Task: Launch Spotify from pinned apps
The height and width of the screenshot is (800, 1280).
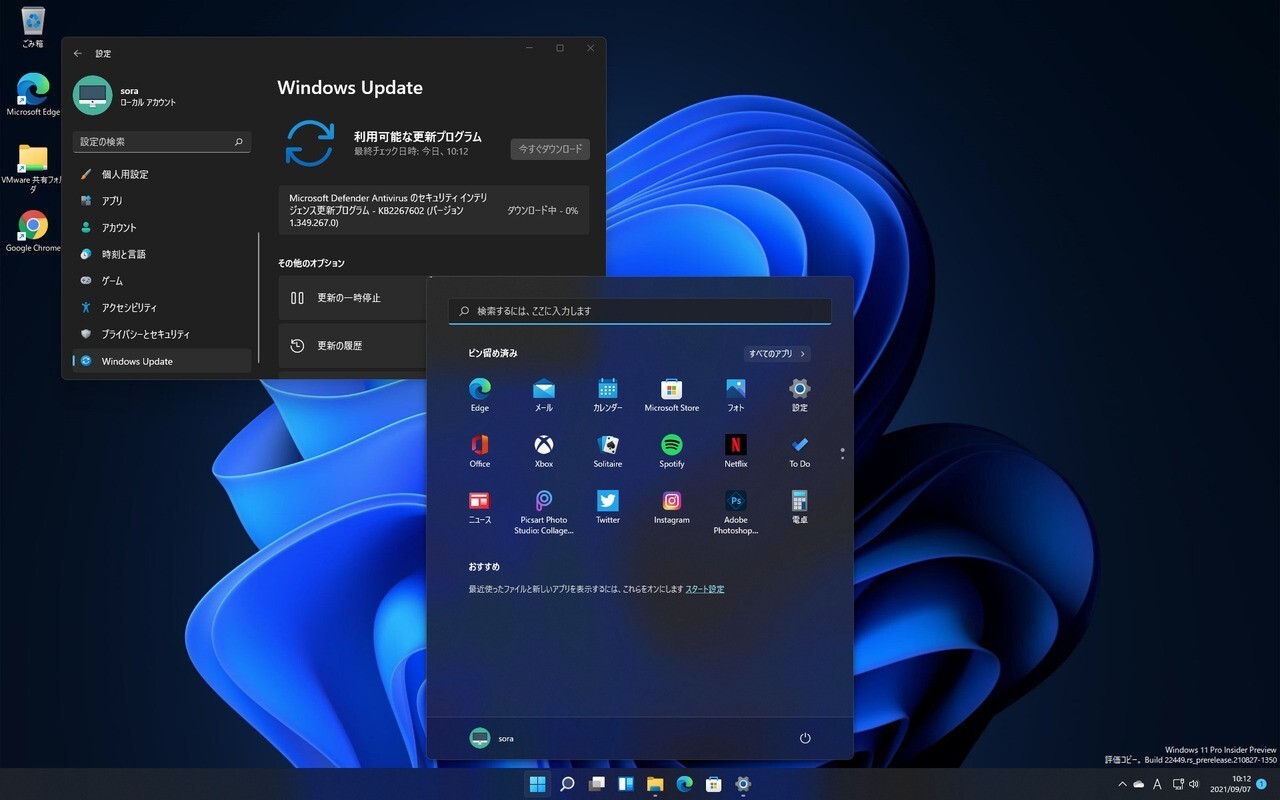Action: click(672, 450)
